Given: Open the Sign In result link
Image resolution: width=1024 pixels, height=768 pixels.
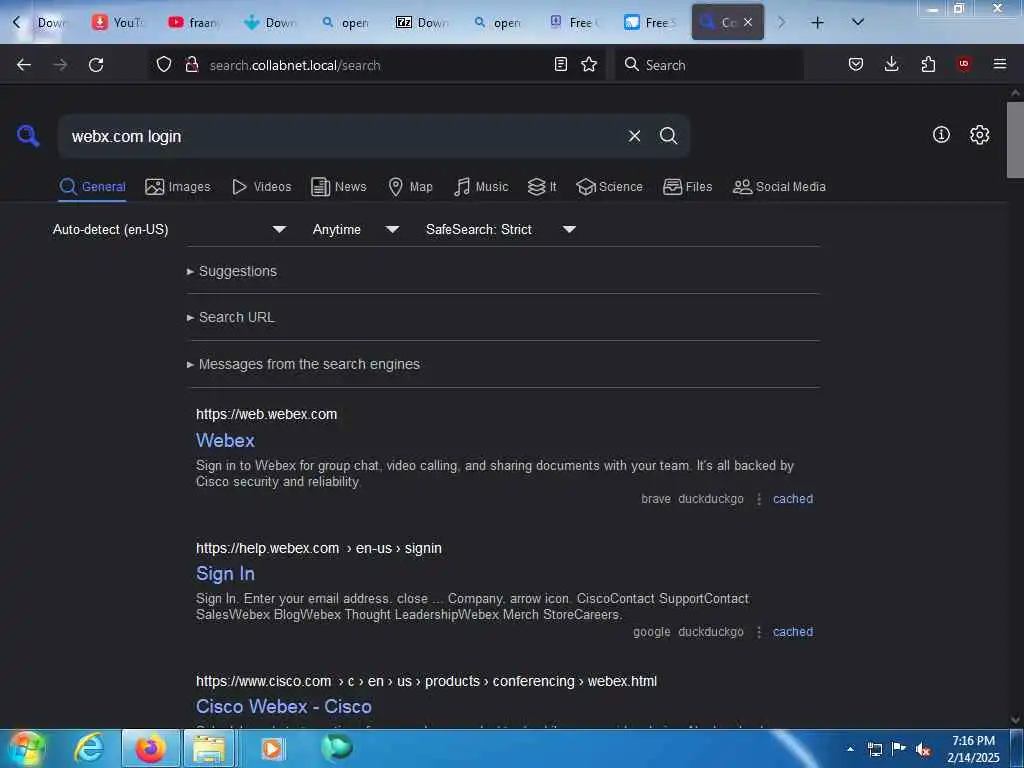Looking at the screenshot, I should [x=225, y=573].
